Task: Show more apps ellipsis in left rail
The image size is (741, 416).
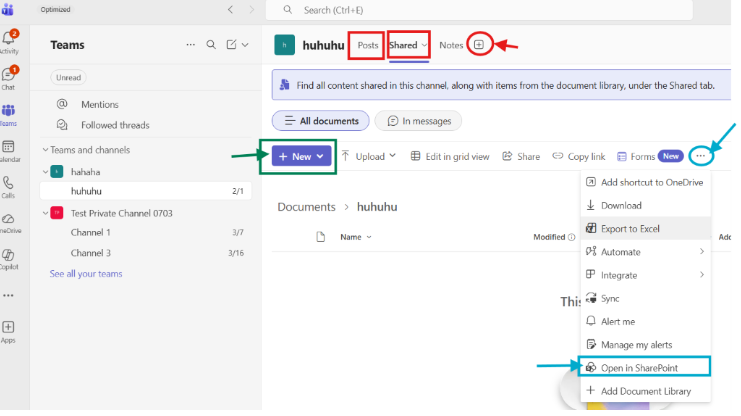Action: click(8, 295)
